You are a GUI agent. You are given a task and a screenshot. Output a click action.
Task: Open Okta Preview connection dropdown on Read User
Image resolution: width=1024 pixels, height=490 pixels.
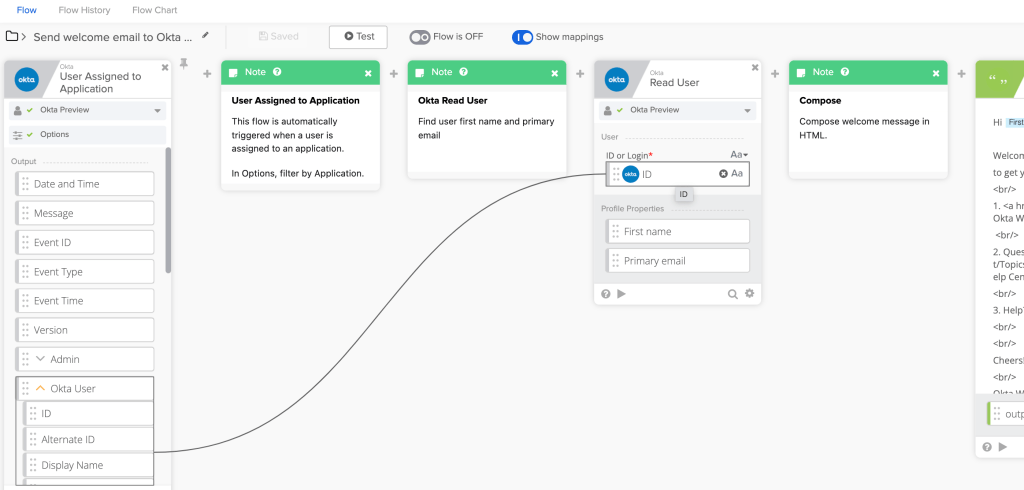point(747,110)
